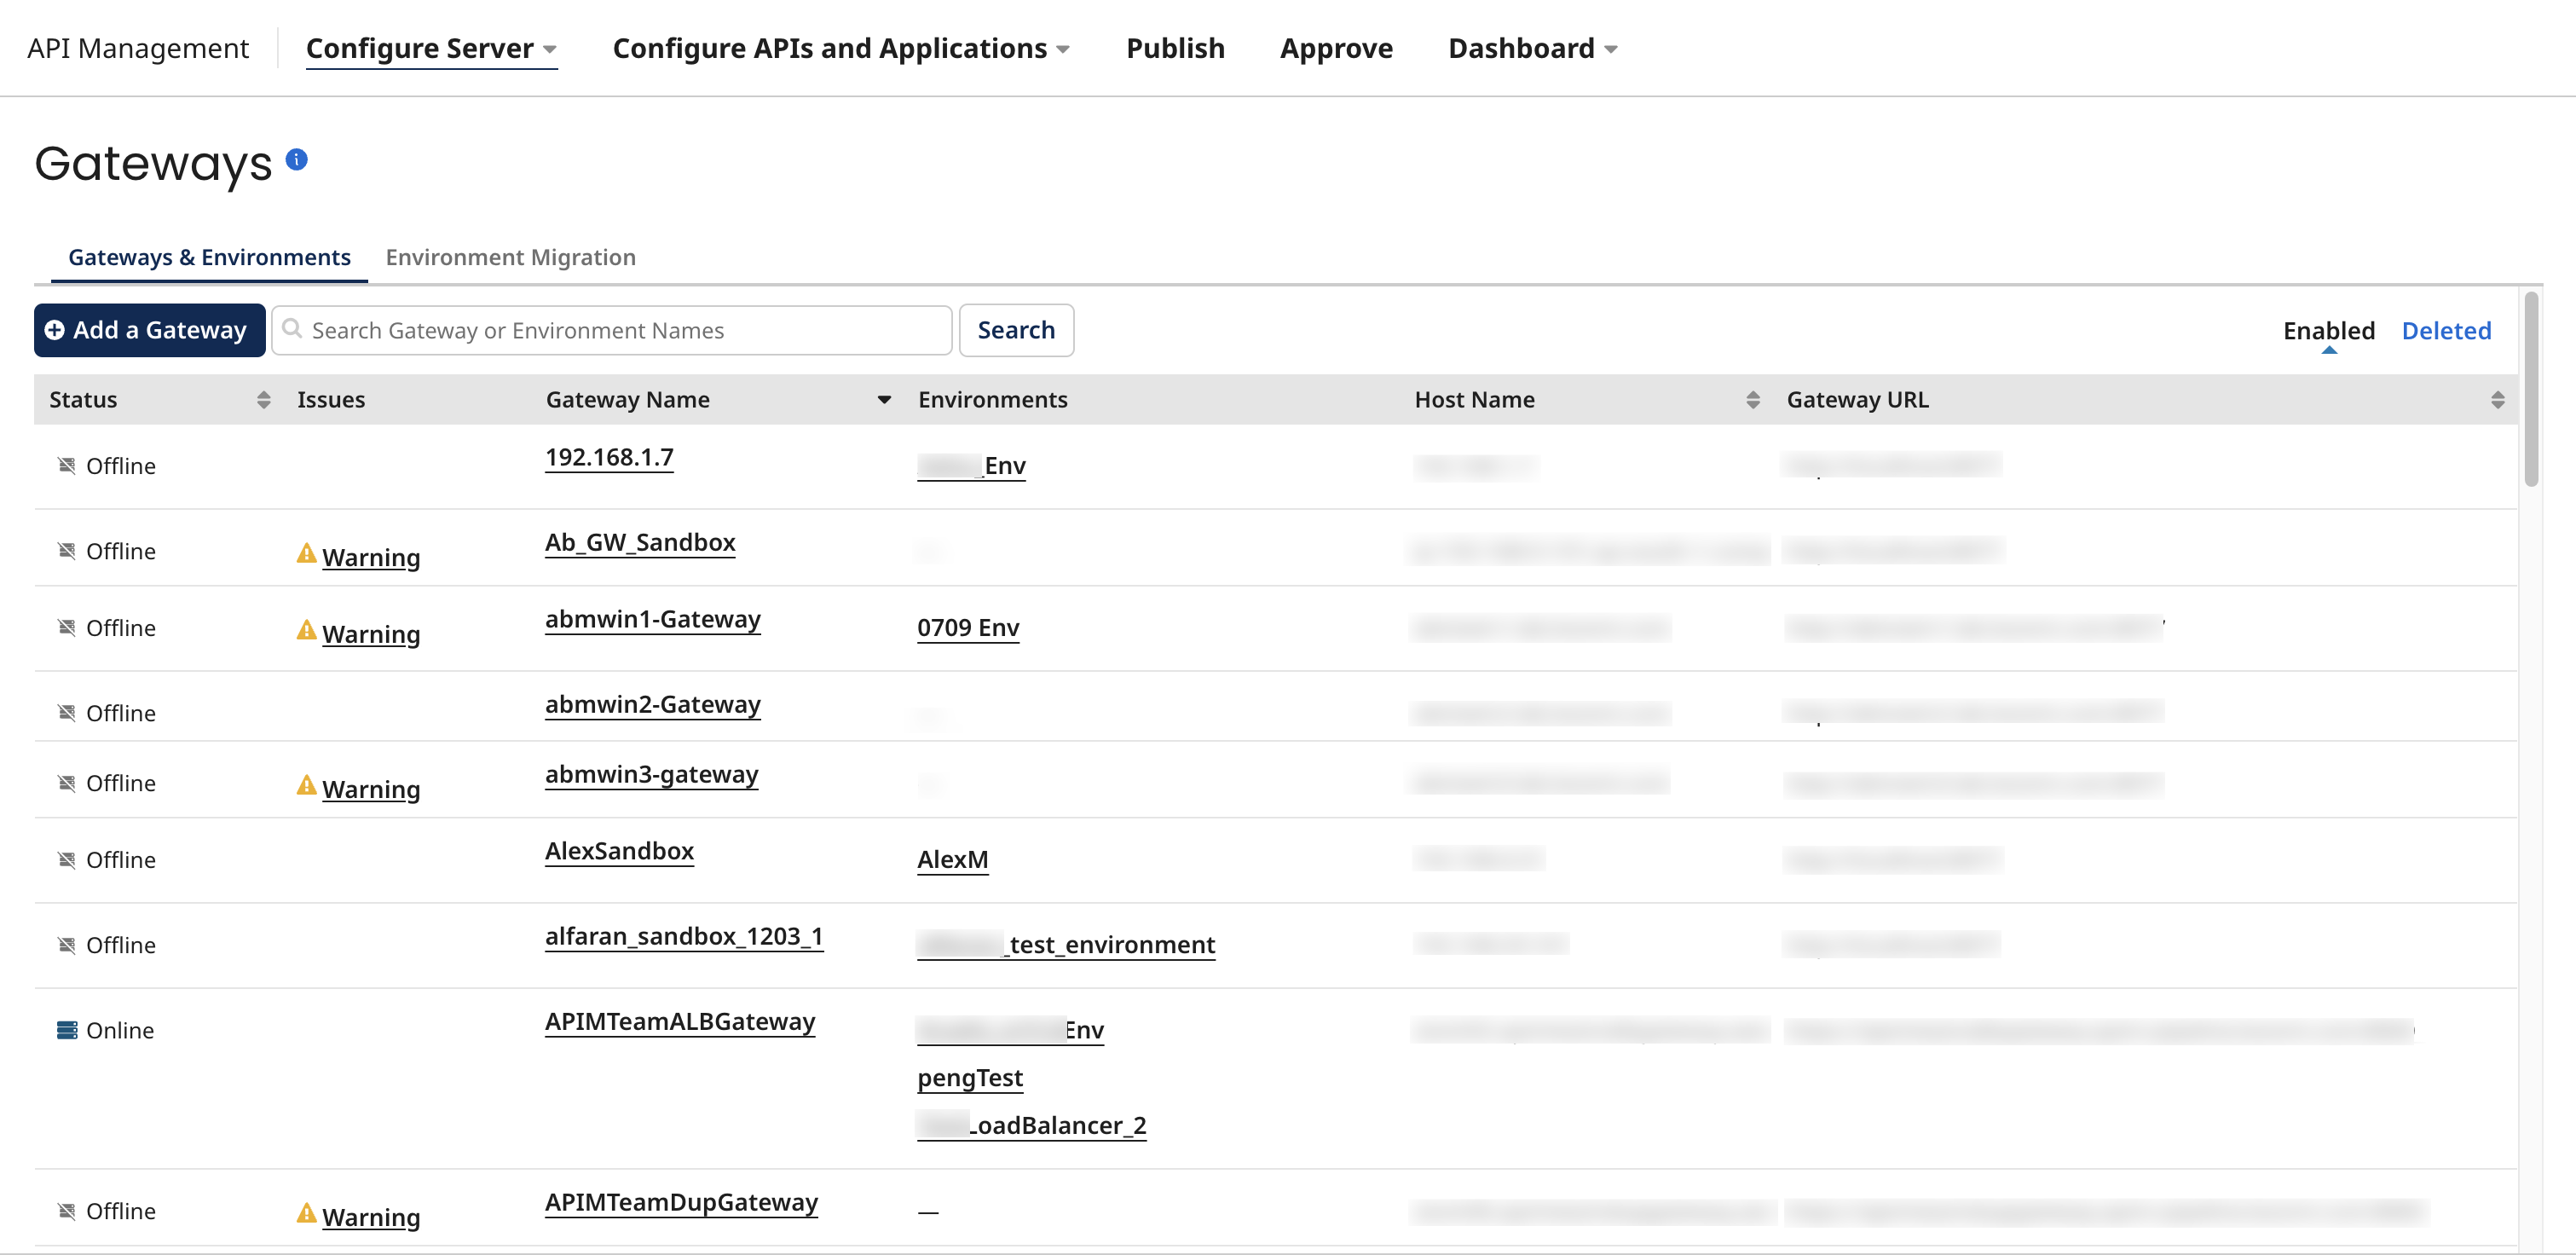Open the Gateways info tooltip icon
2576x1255 pixels.
point(297,158)
